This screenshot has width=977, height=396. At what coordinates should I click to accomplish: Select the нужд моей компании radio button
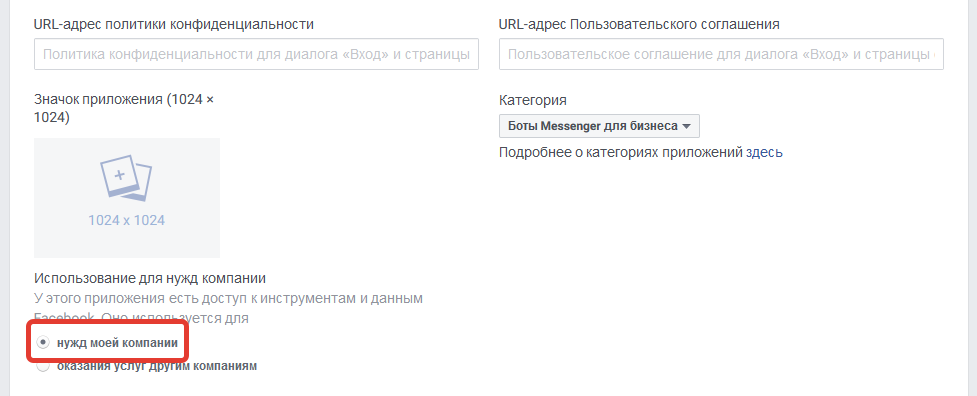(42, 343)
